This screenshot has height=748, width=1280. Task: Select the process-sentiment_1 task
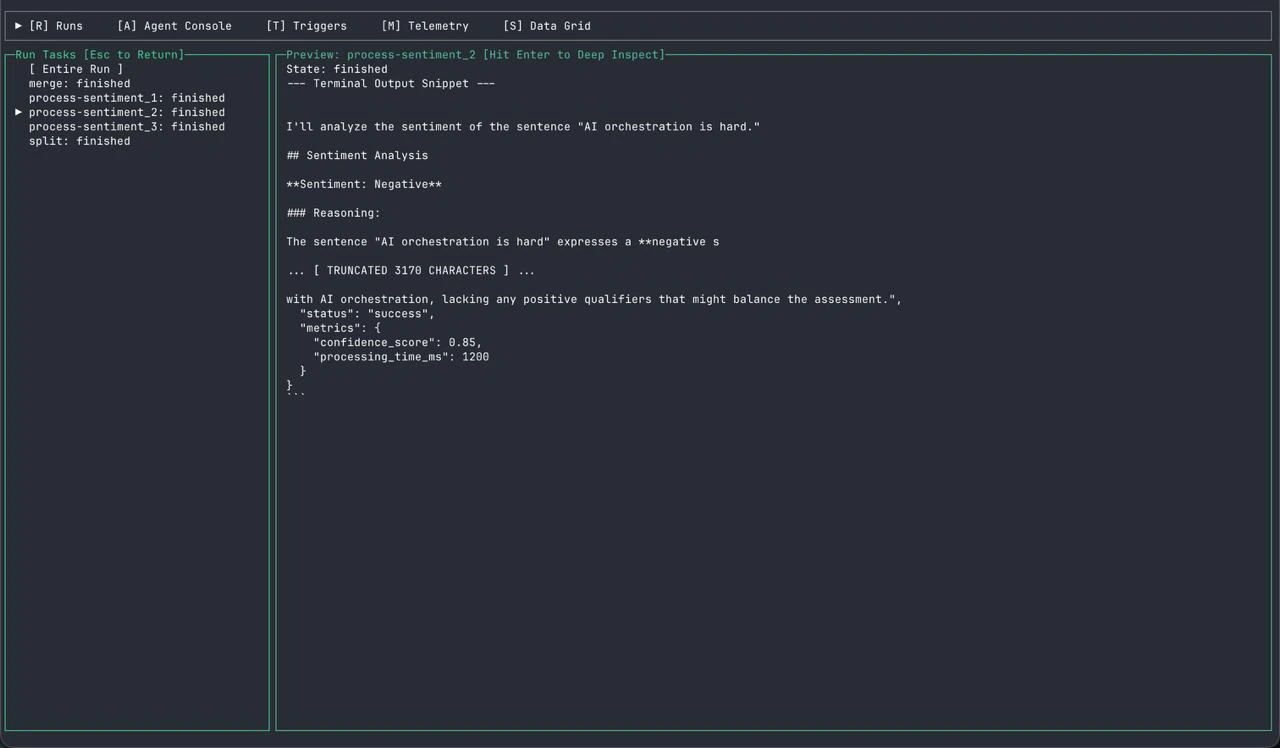click(x=126, y=97)
